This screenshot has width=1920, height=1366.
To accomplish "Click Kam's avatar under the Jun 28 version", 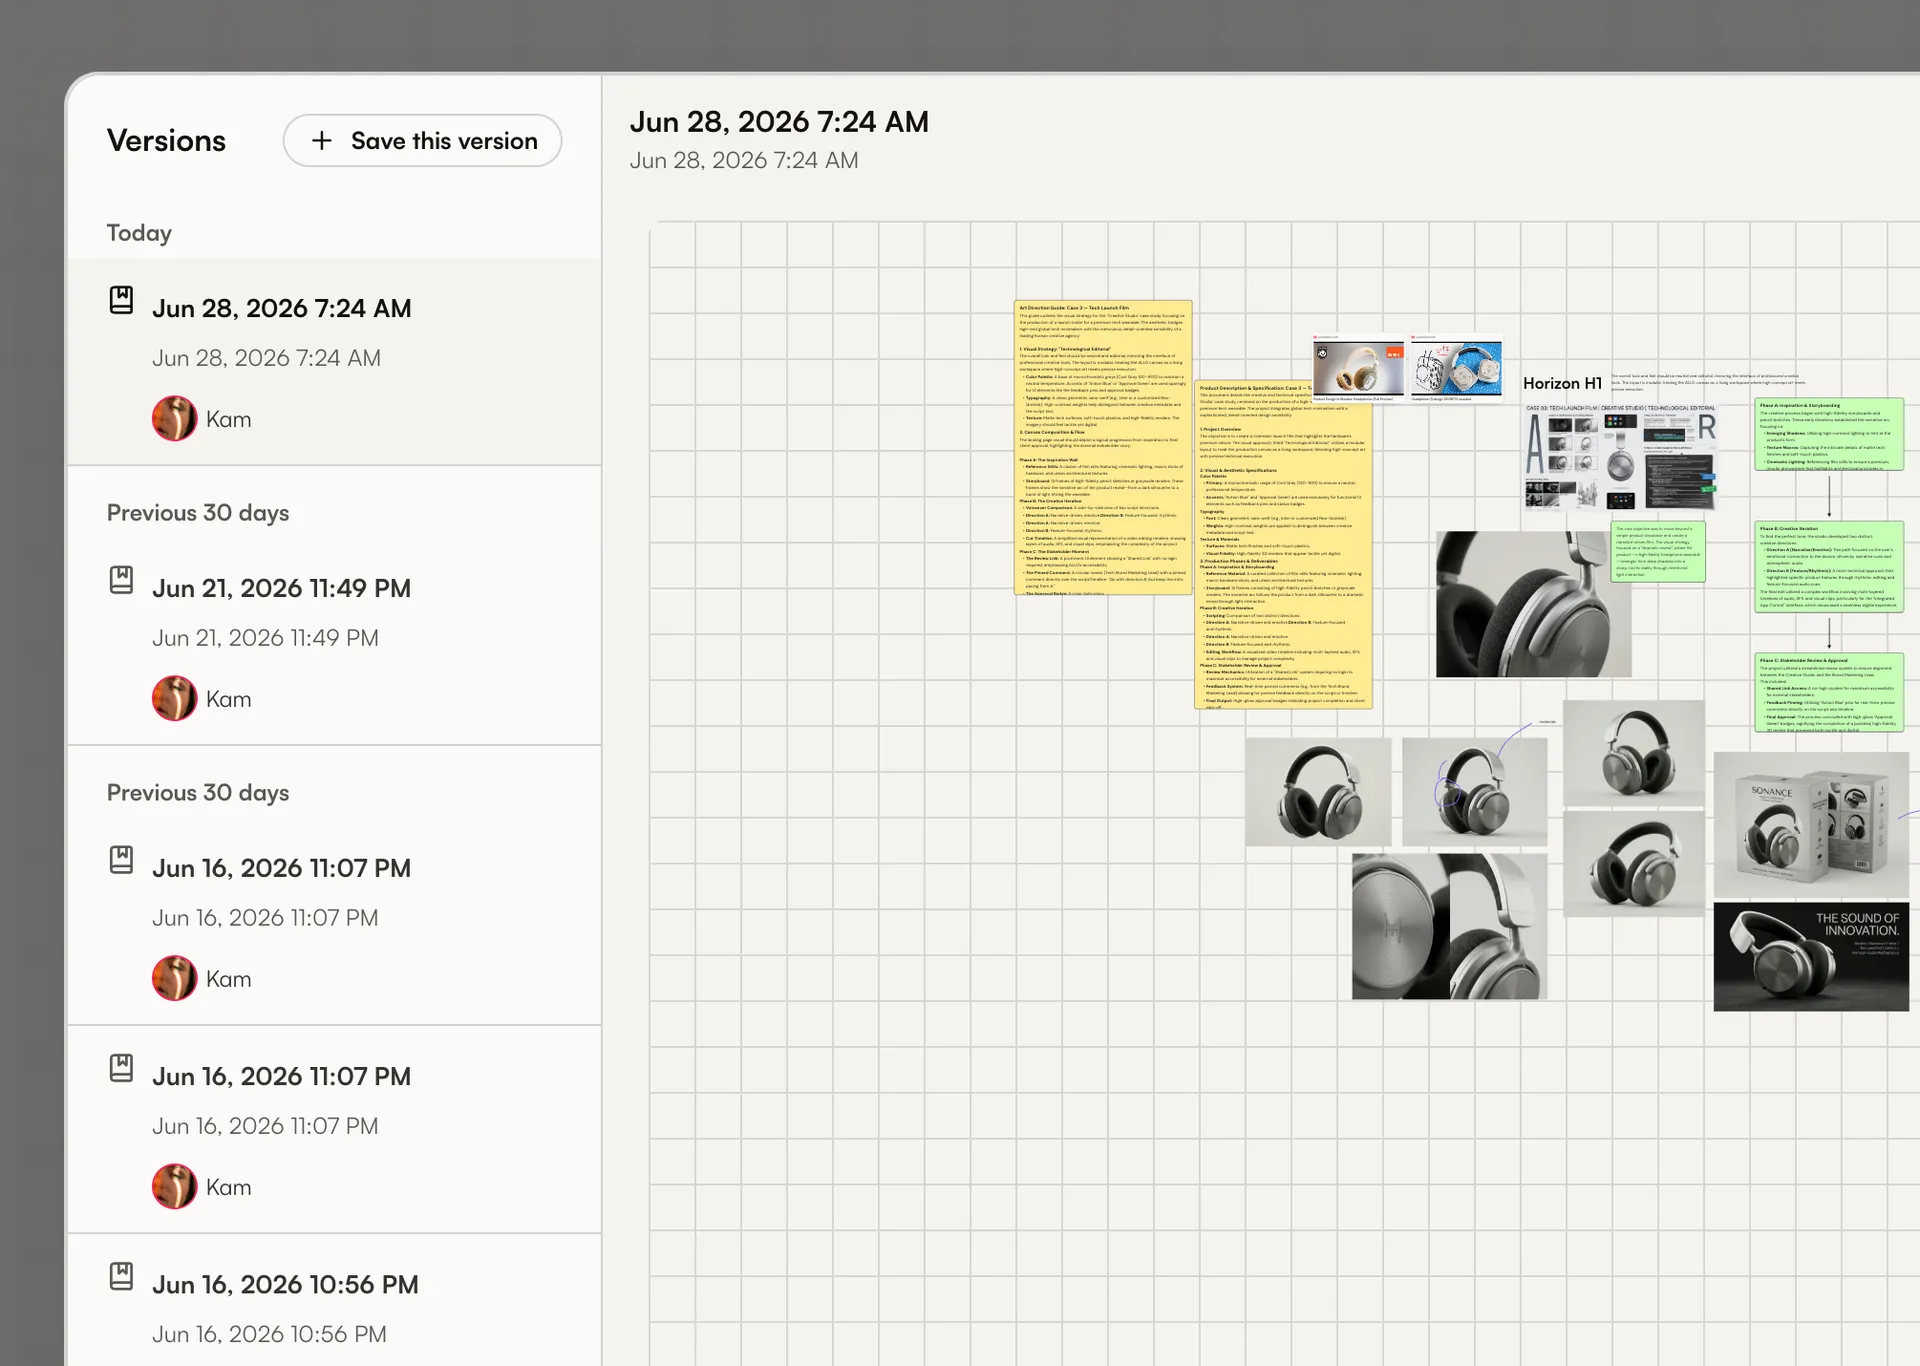I will click(x=174, y=419).
